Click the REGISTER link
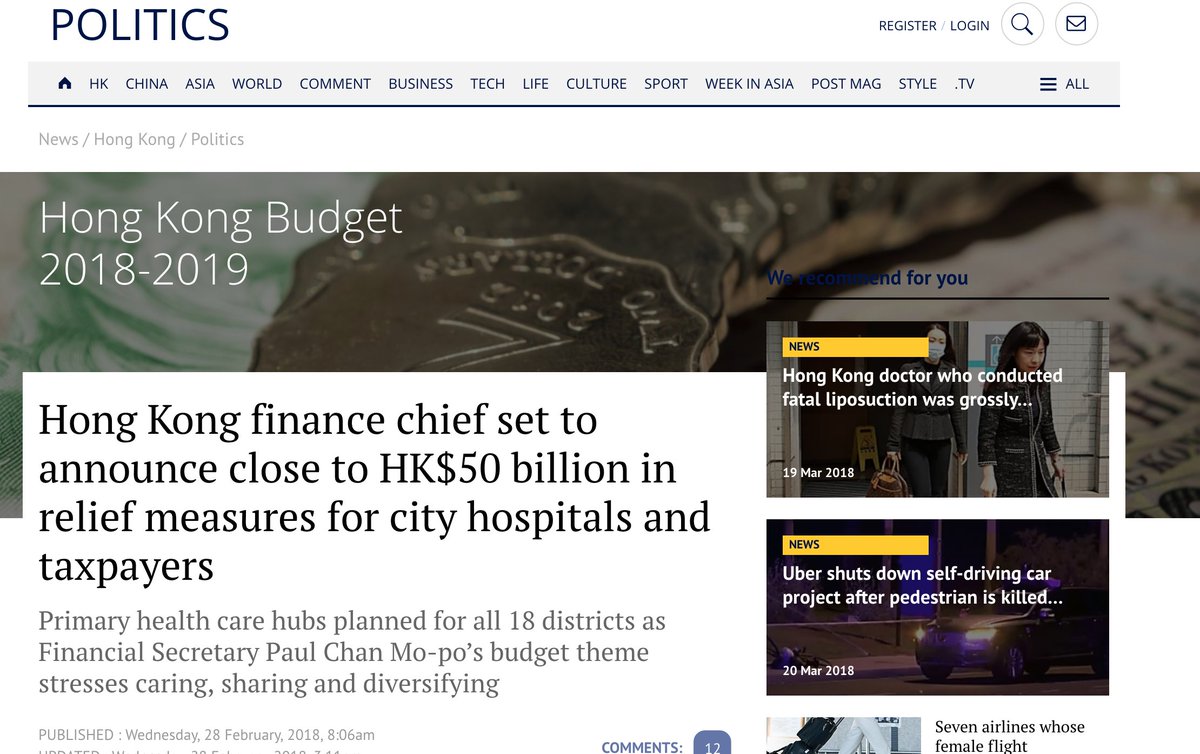Viewport: 1200px width, 754px height. tap(908, 26)
